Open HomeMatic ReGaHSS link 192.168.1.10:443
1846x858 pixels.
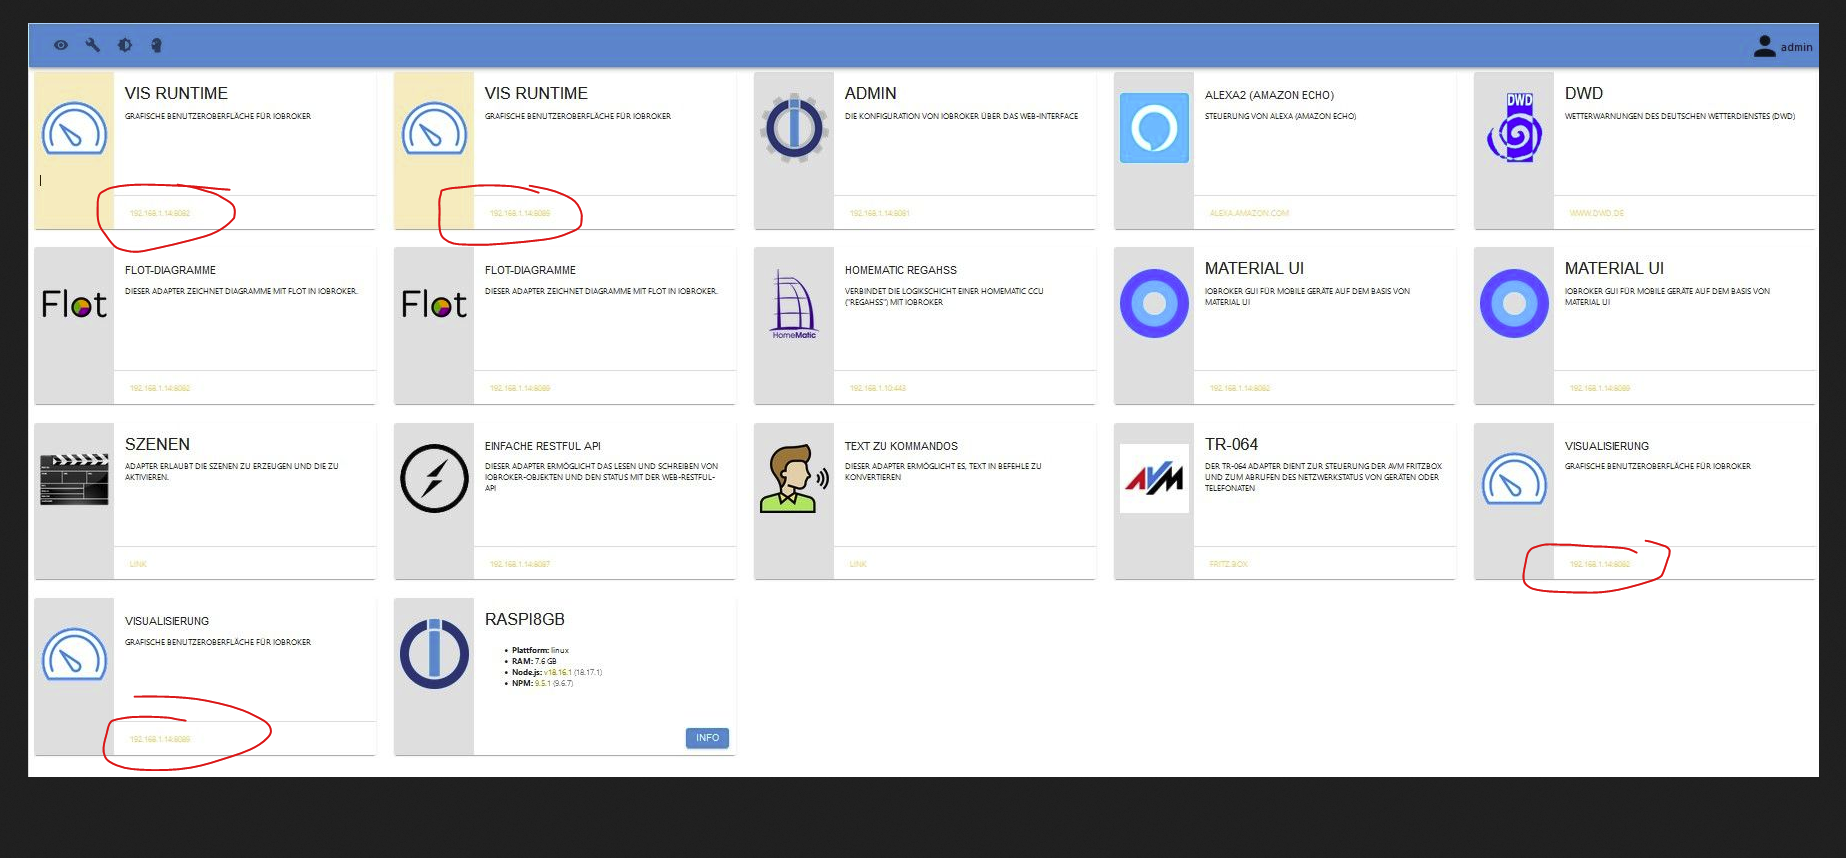(x=877, y=388)
